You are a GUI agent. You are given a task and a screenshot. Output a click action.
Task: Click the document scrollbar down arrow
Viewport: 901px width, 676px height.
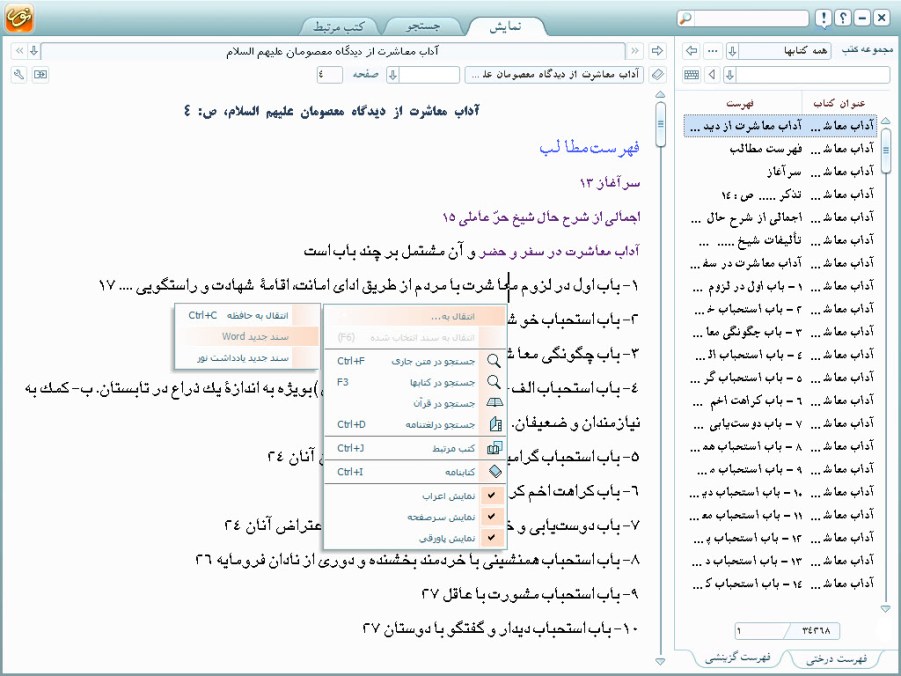pos(660,661)
